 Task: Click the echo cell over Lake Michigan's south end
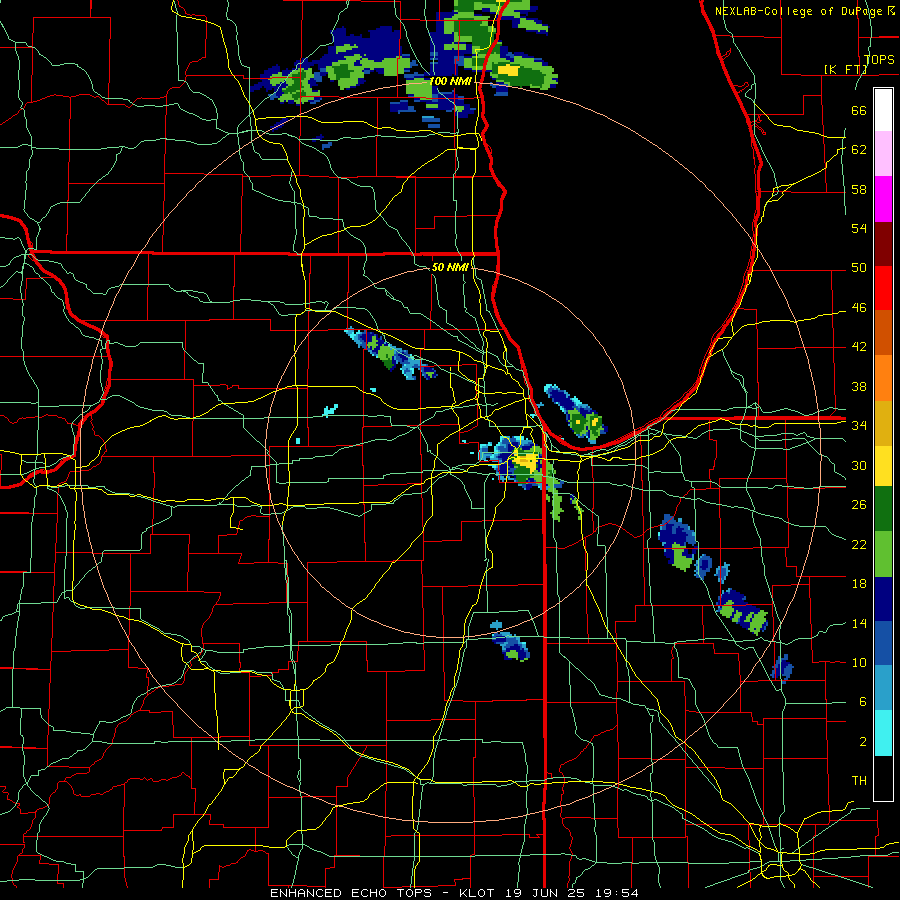click(x=576, y=413)
